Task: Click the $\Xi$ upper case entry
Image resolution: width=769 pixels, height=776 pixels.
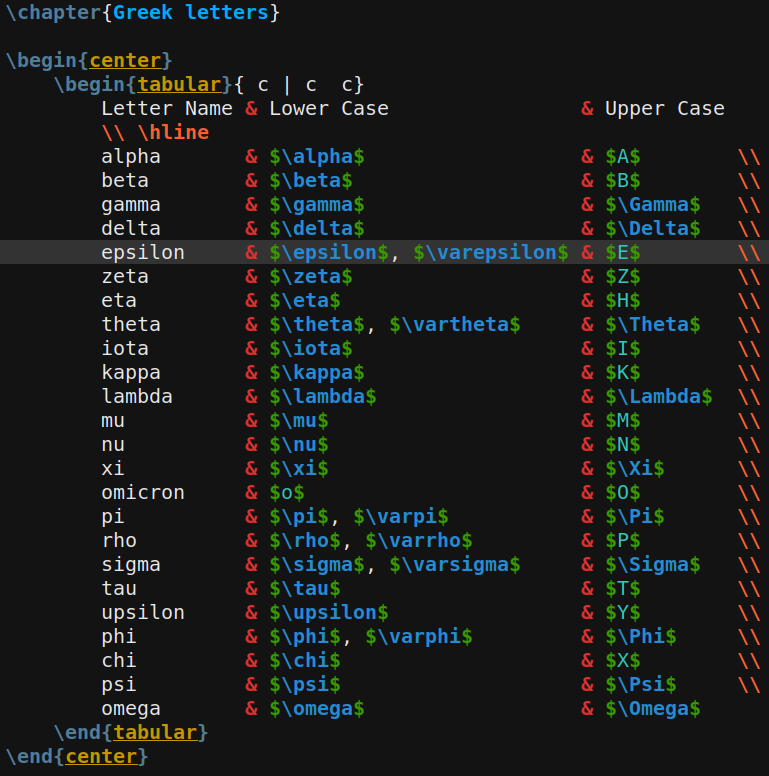Action: click(635, 469)
